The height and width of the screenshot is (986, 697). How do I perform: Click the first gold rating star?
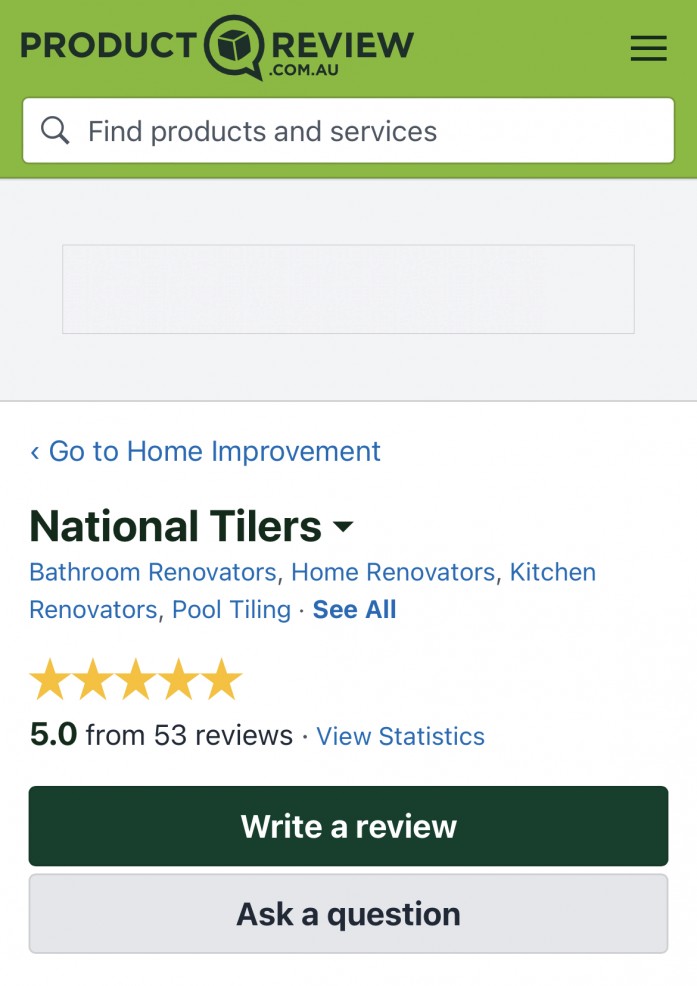coord(49,680)
